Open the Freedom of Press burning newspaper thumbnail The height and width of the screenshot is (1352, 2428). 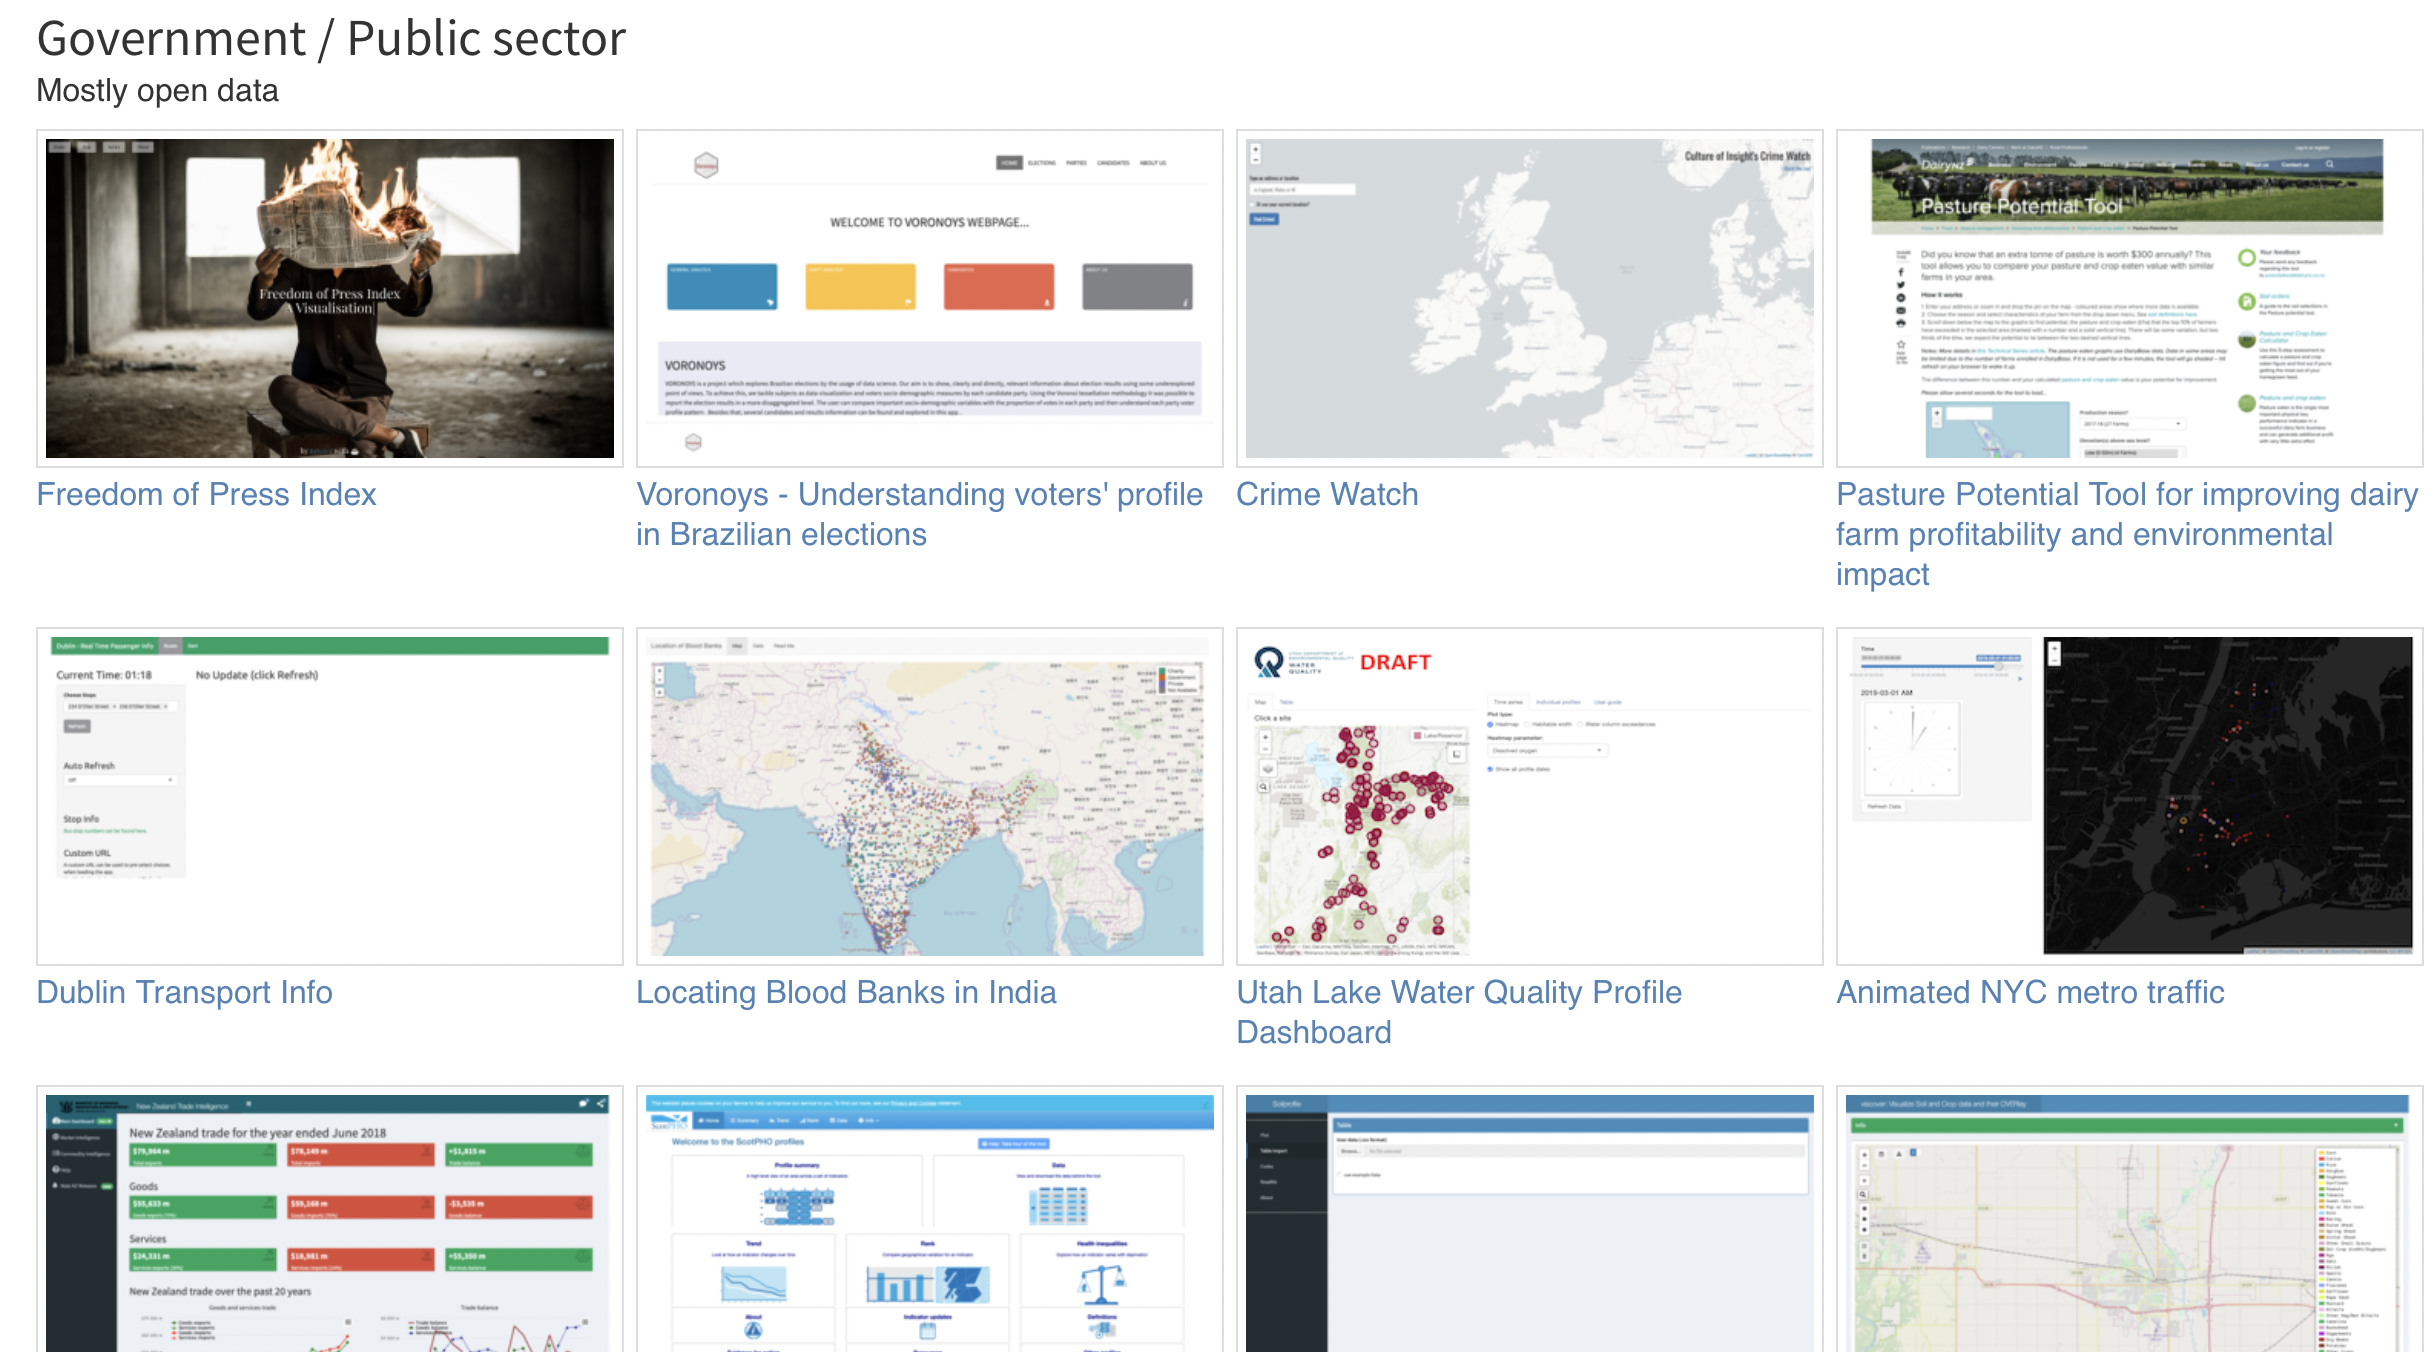pyautogui.click(x=330, y=298)
